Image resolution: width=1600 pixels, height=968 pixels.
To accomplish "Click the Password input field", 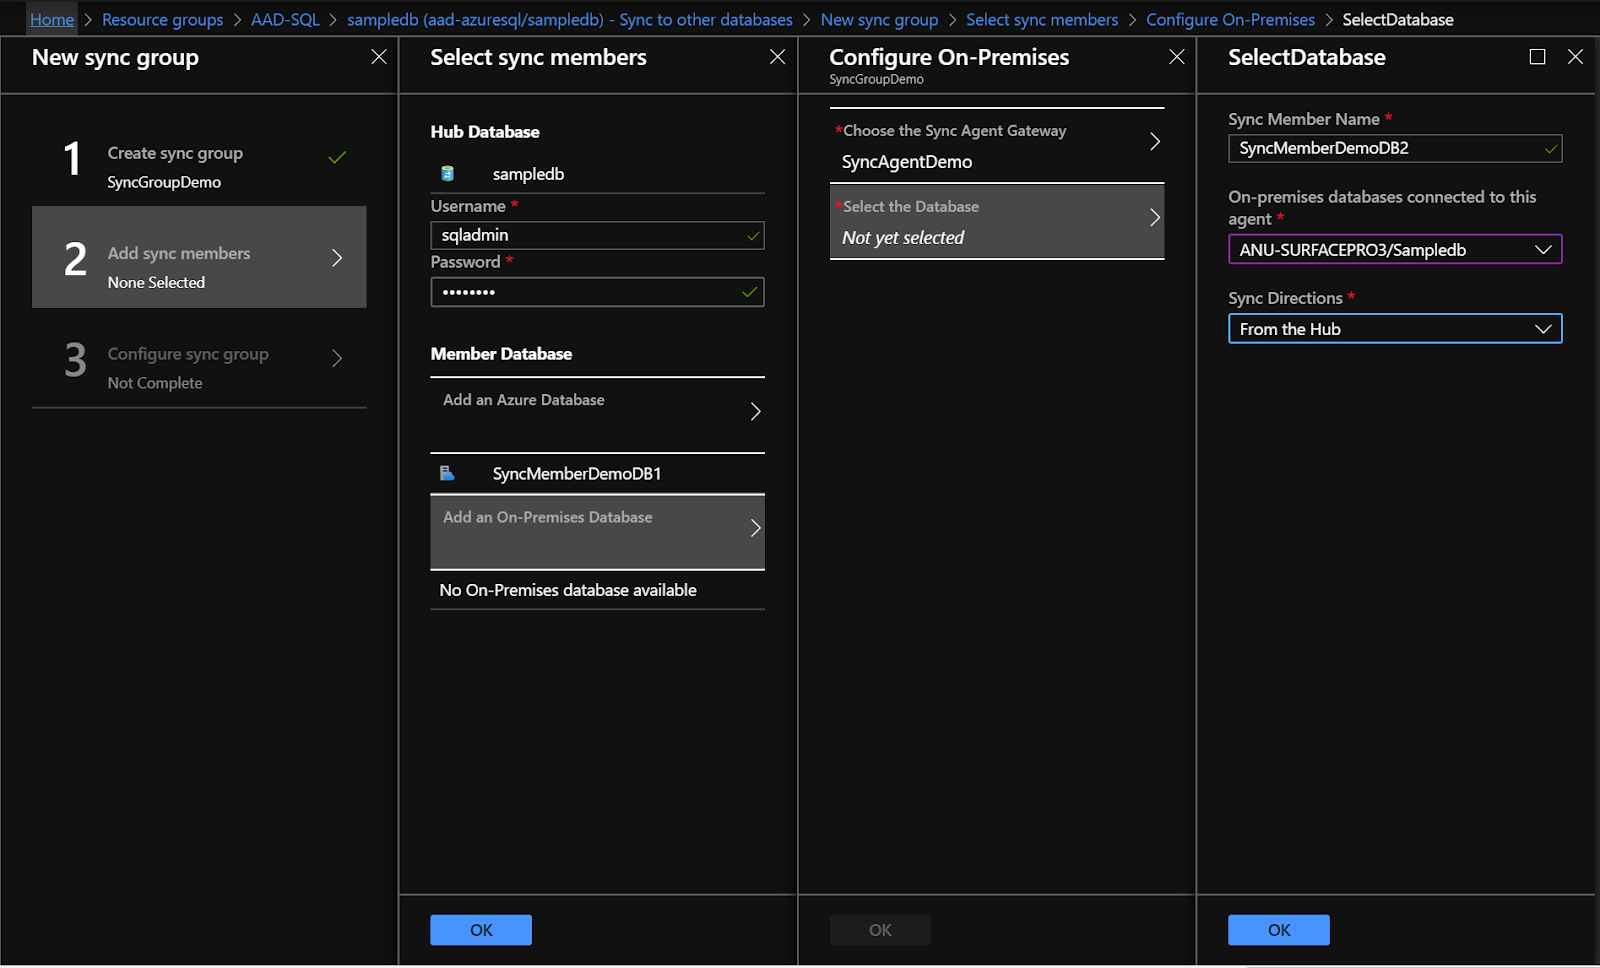I will click(597, 292).
